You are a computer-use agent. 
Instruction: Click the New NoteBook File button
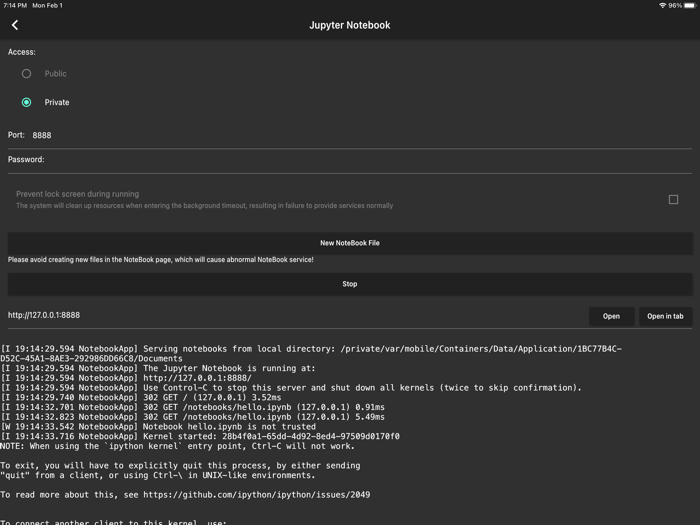[350, 243]
